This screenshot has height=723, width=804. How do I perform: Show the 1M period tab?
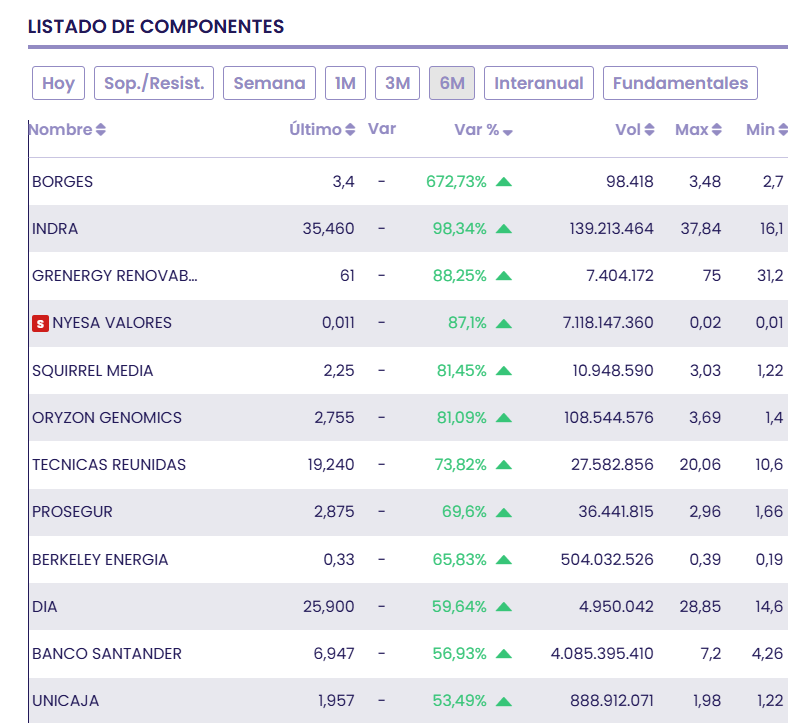[x=345, y=83]
